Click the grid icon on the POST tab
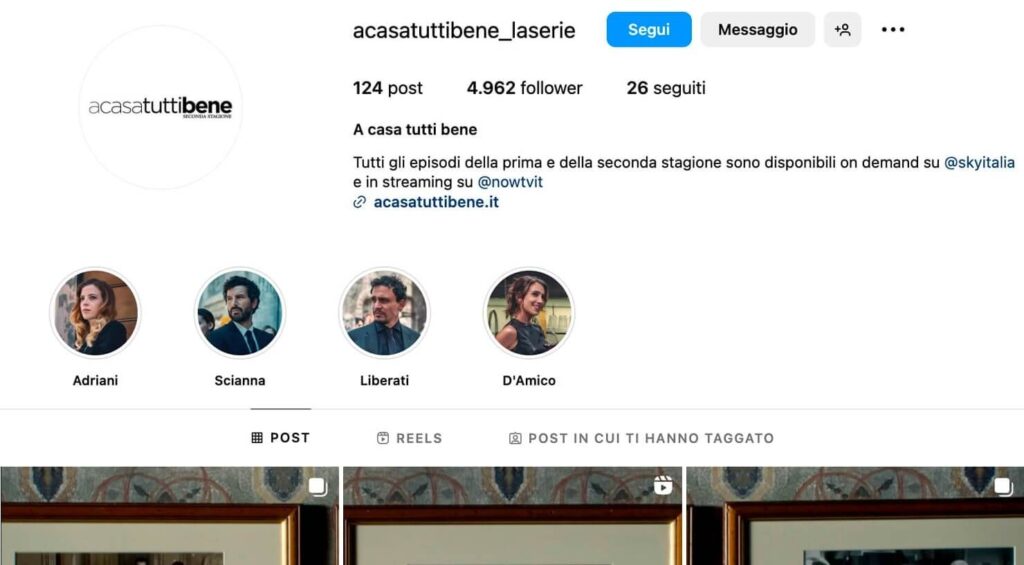The height and width of the screenshot is (565, 1024). point(257,438)
